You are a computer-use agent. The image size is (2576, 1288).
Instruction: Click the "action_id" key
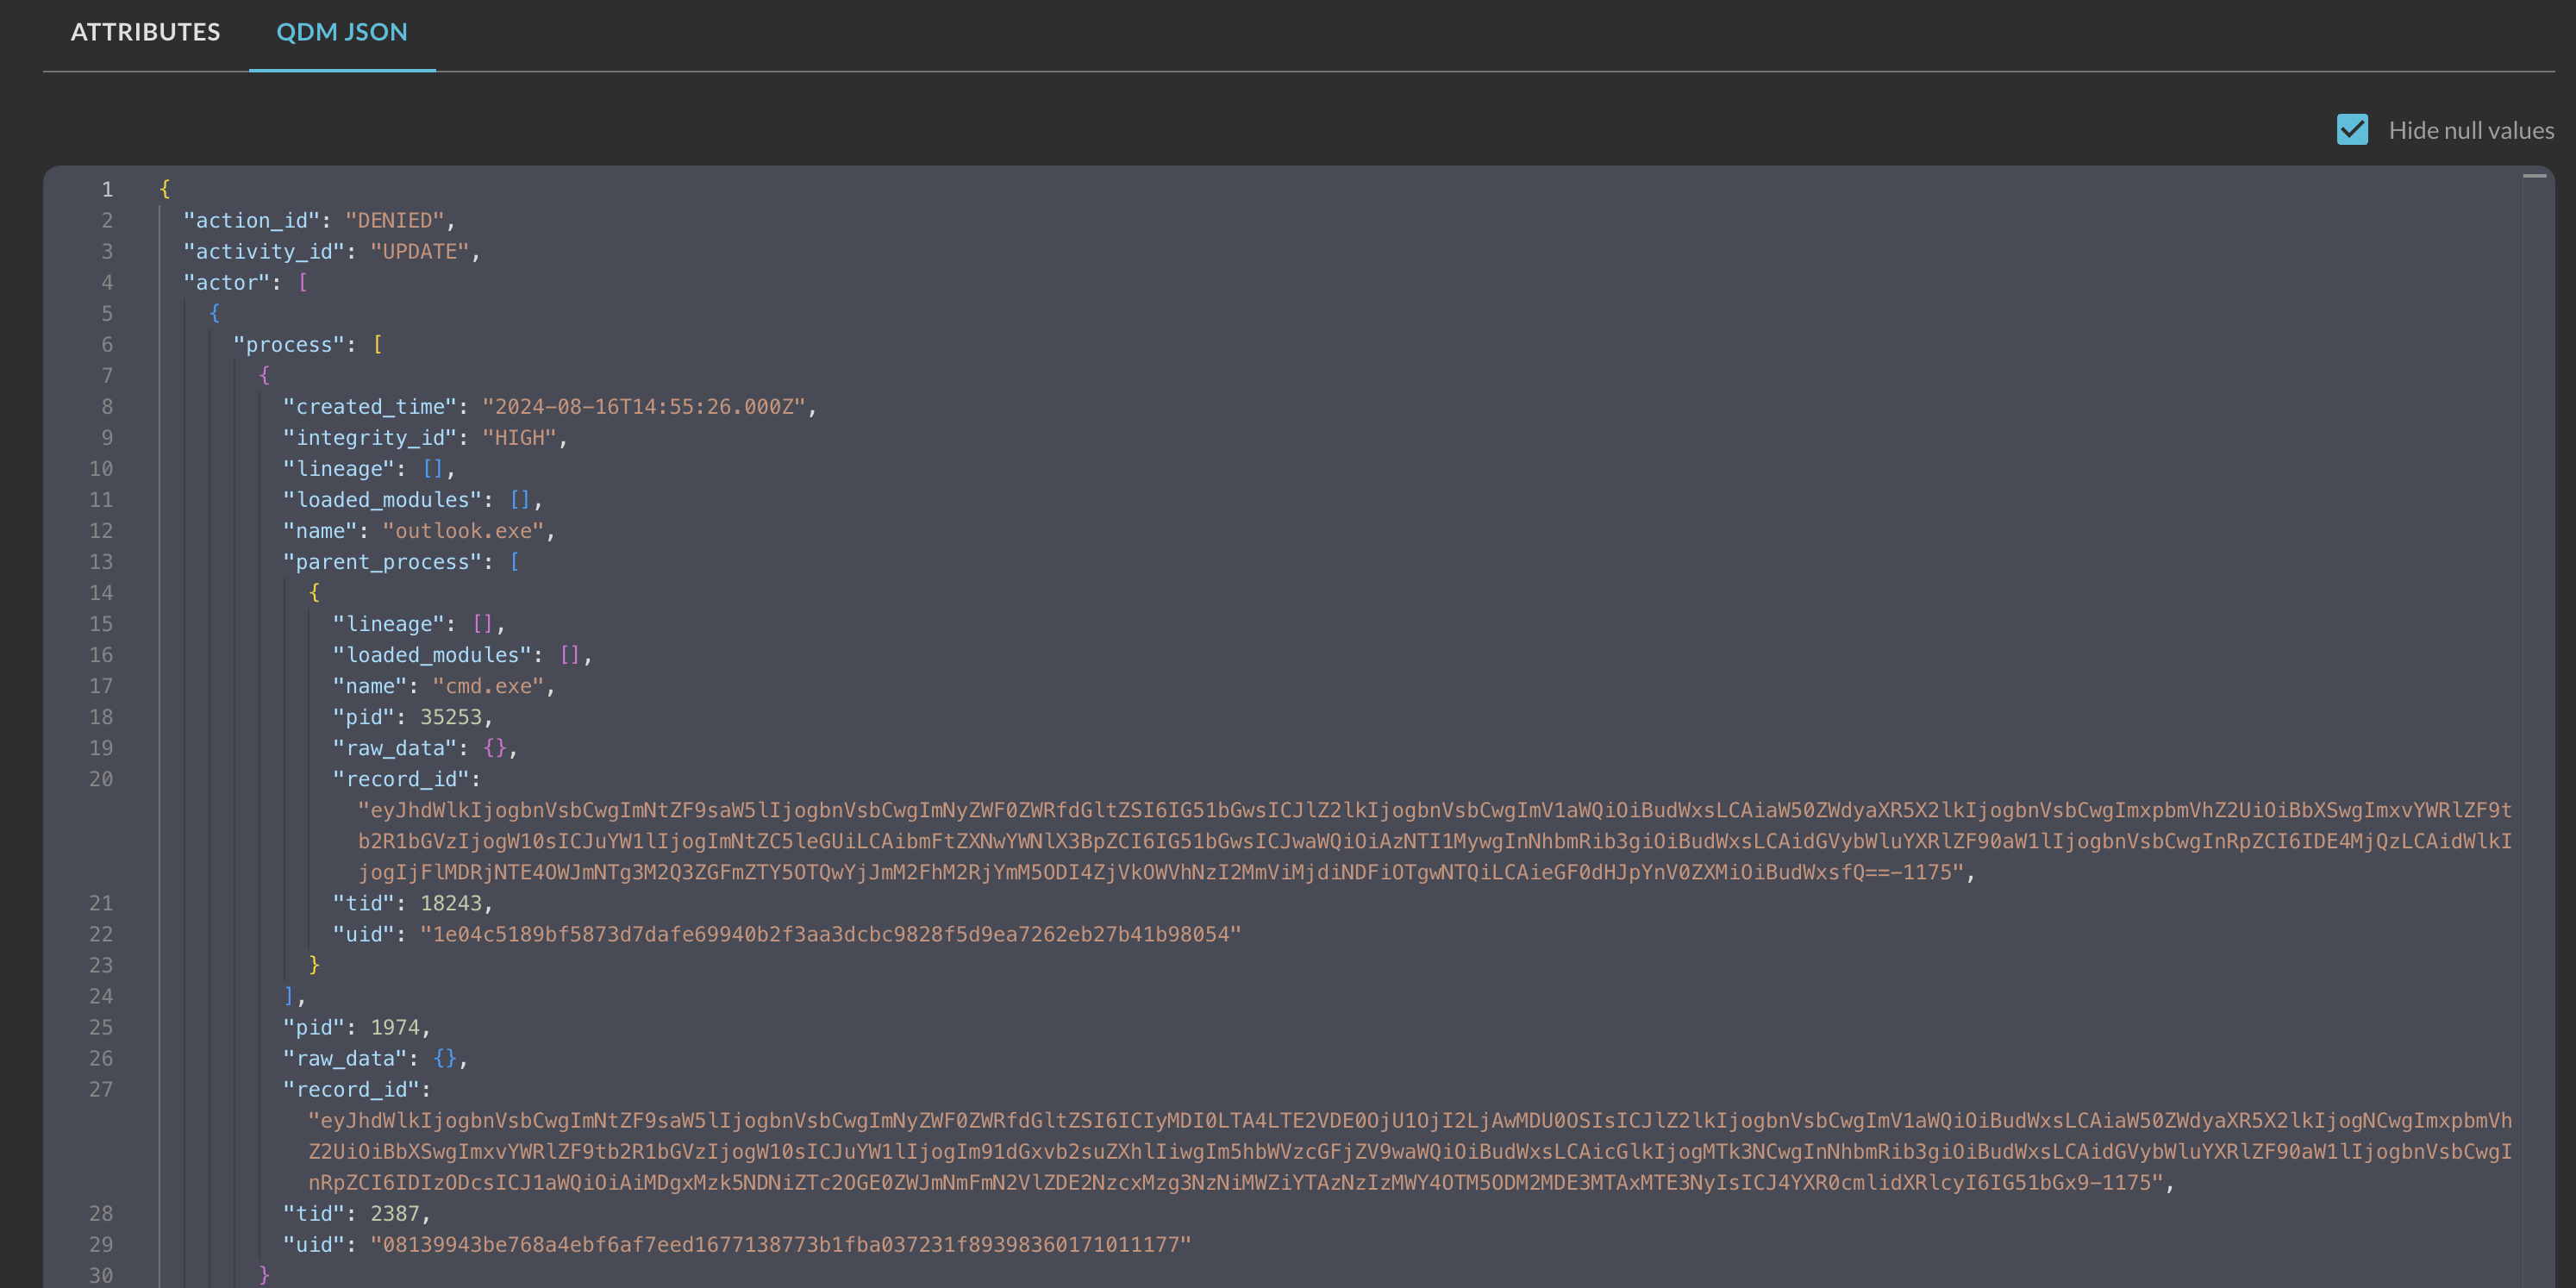tap(251, 220)
